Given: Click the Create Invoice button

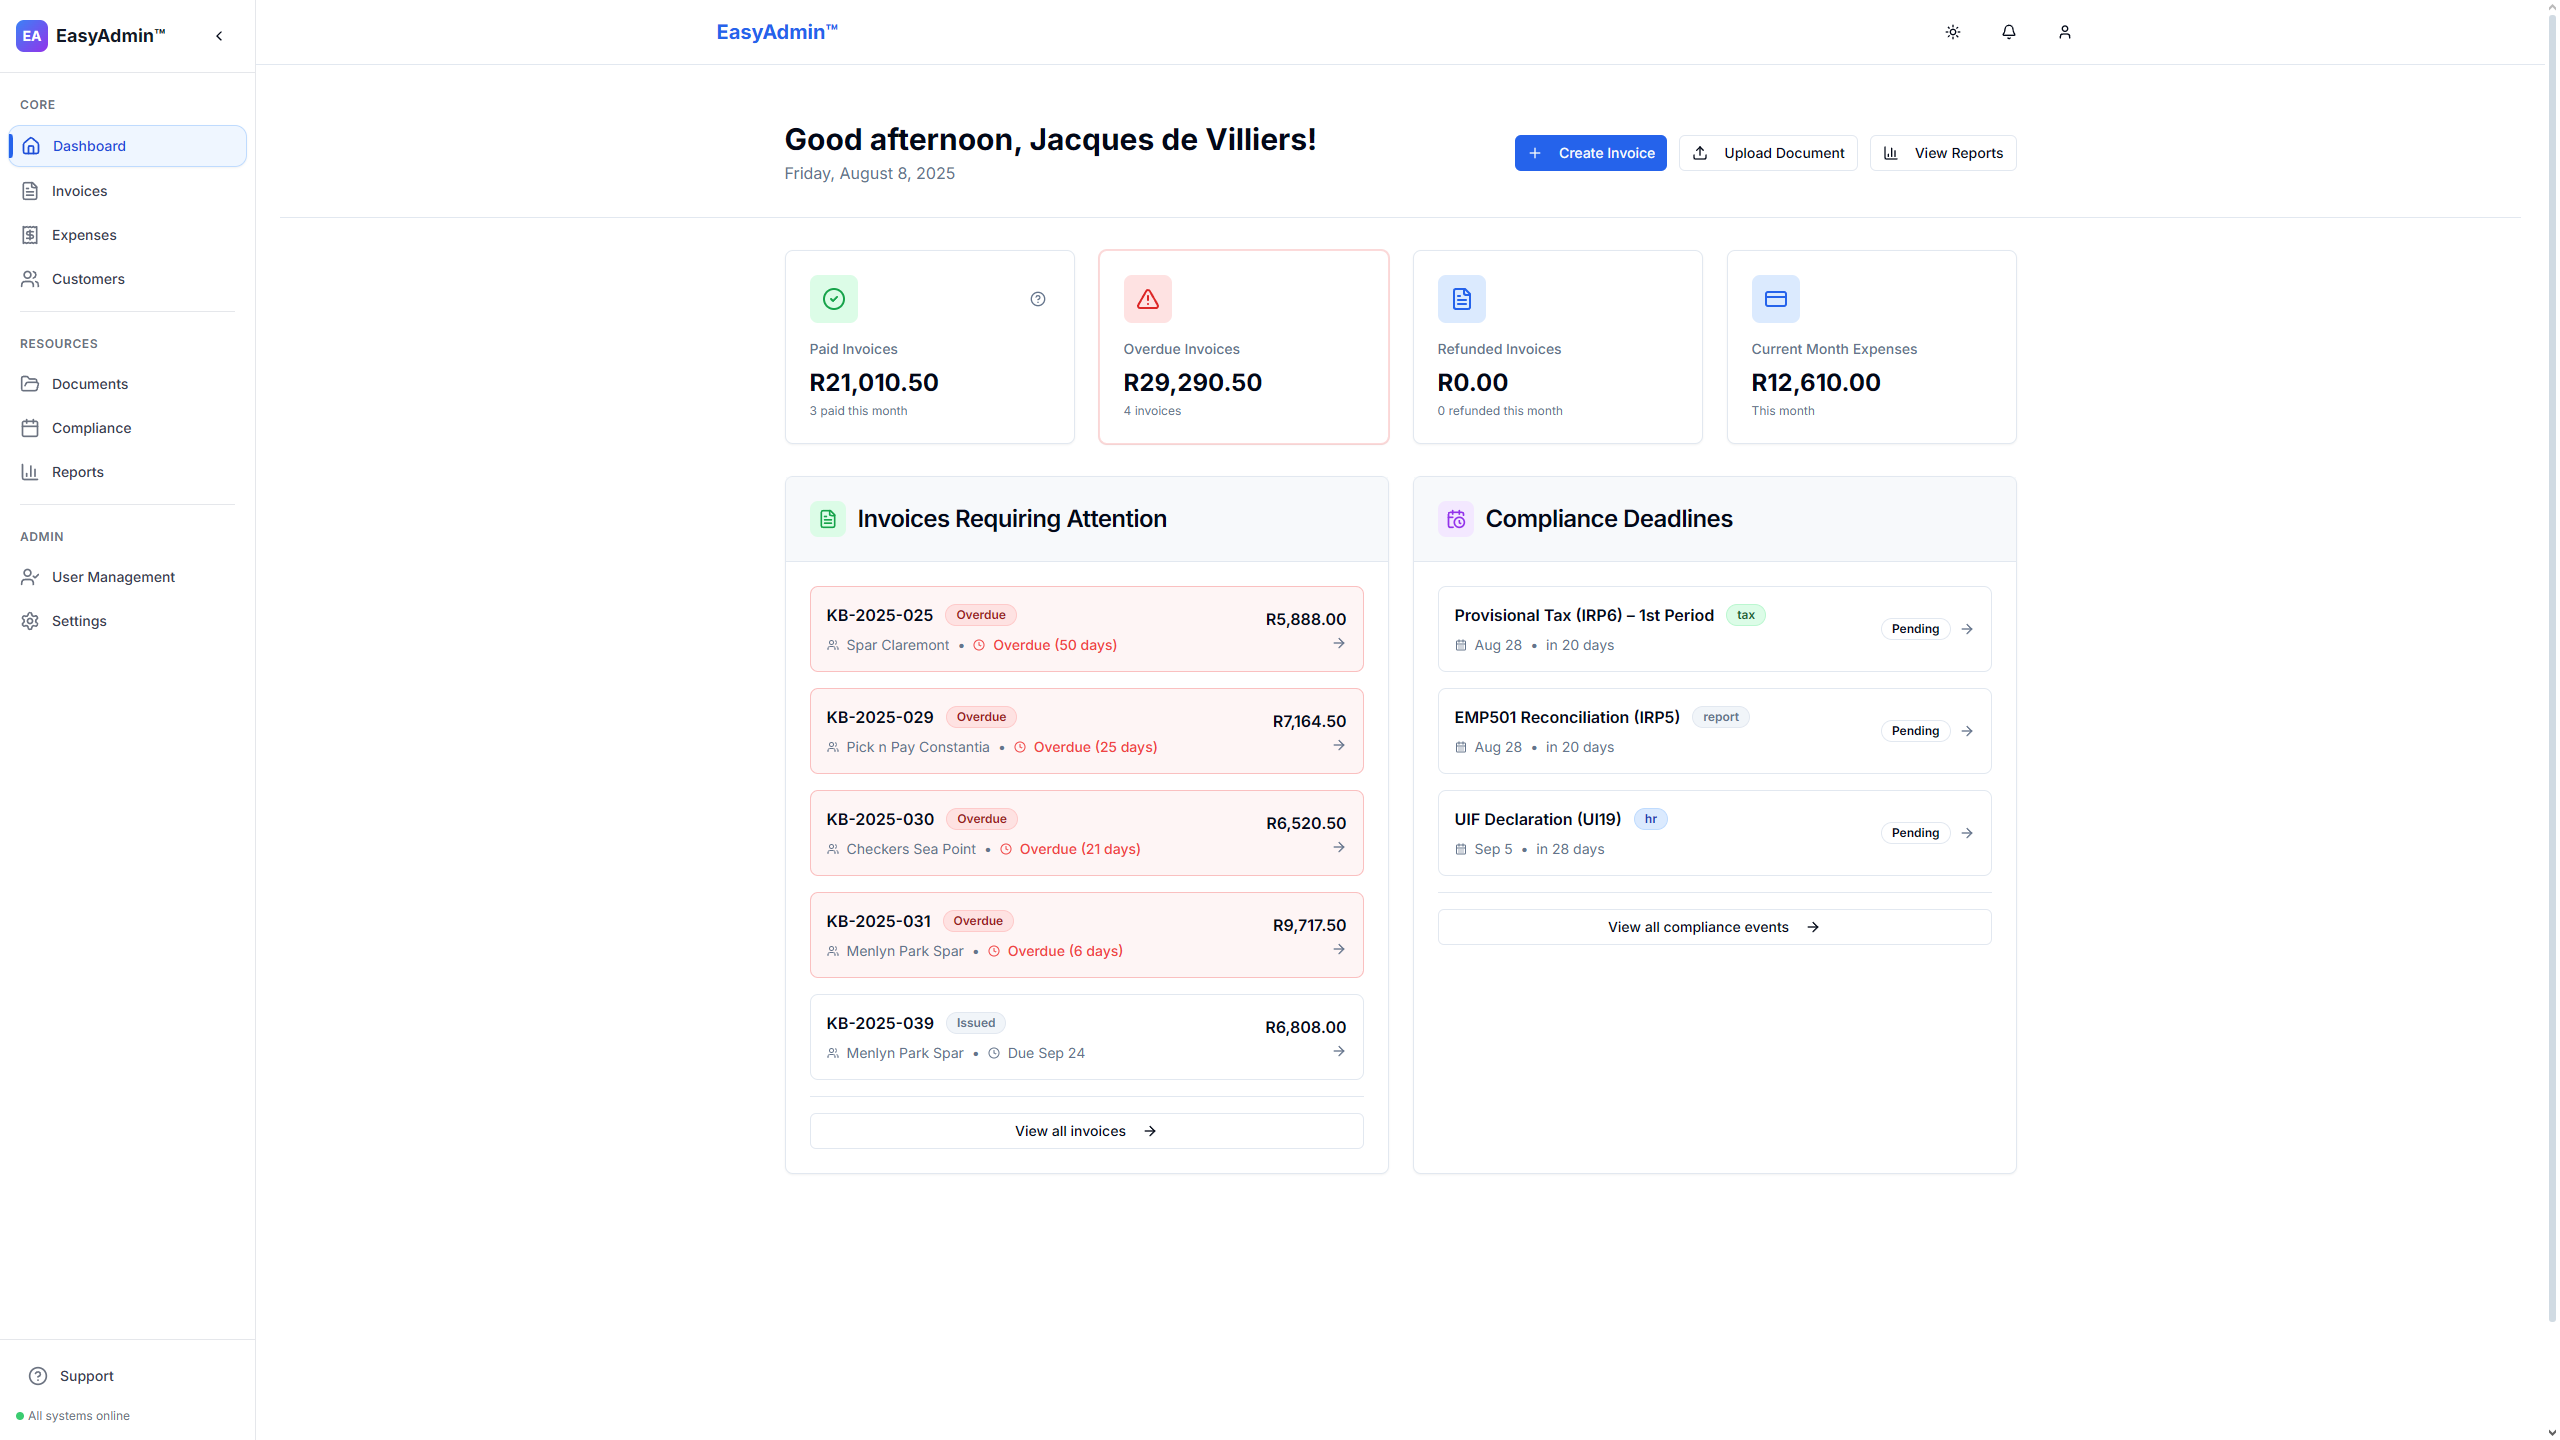Looking at the screenshot, I should click(1591, 152).
